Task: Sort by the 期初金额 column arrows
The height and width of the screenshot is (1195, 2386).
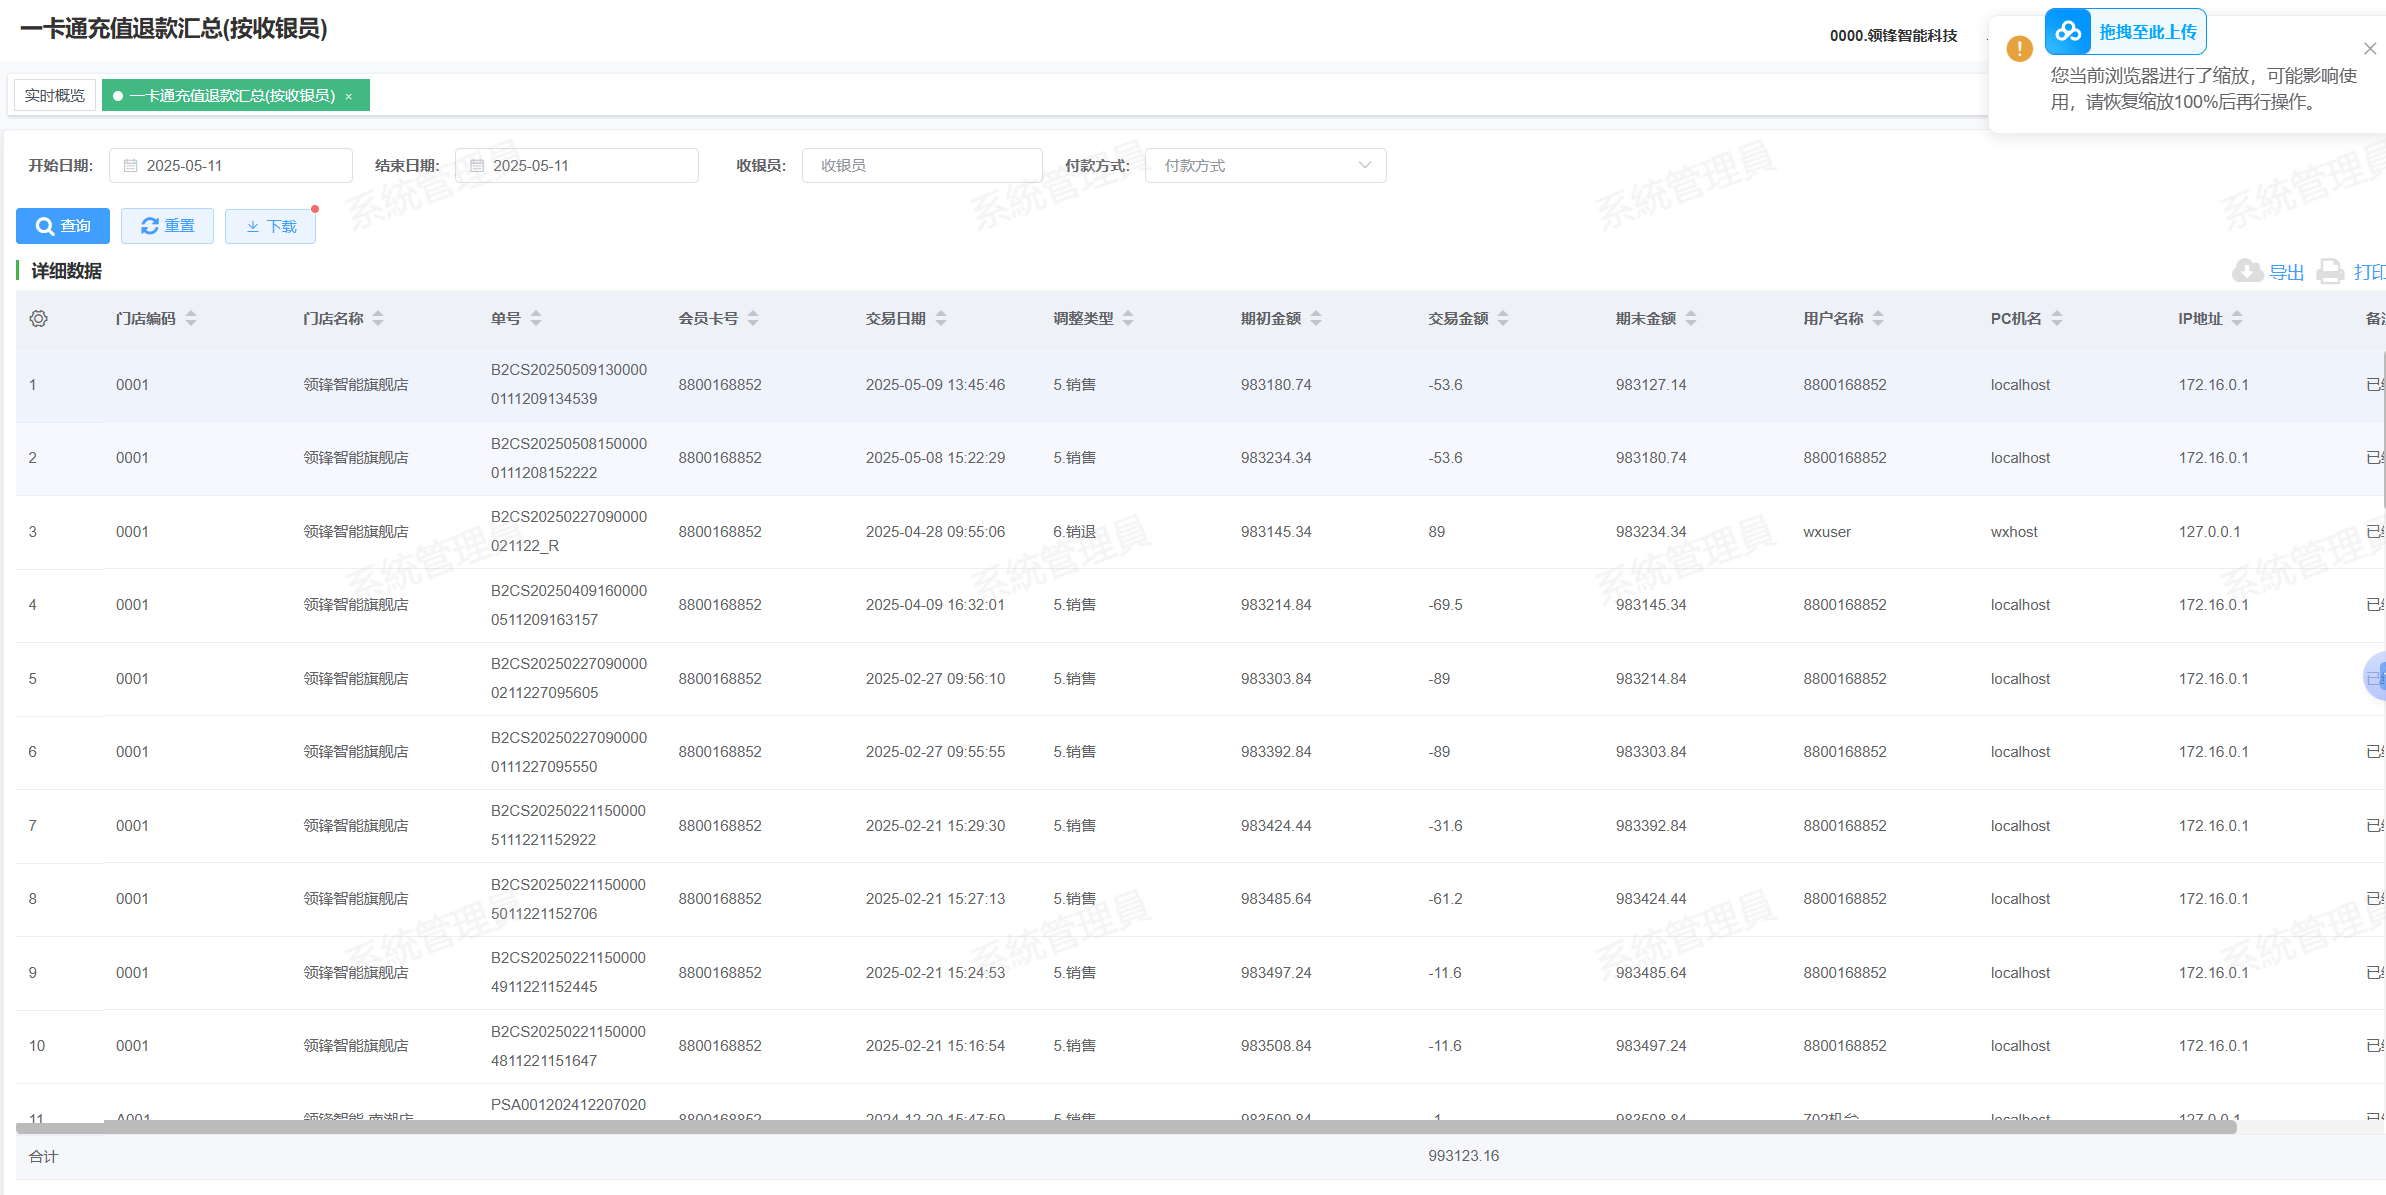Action: 1316,319
